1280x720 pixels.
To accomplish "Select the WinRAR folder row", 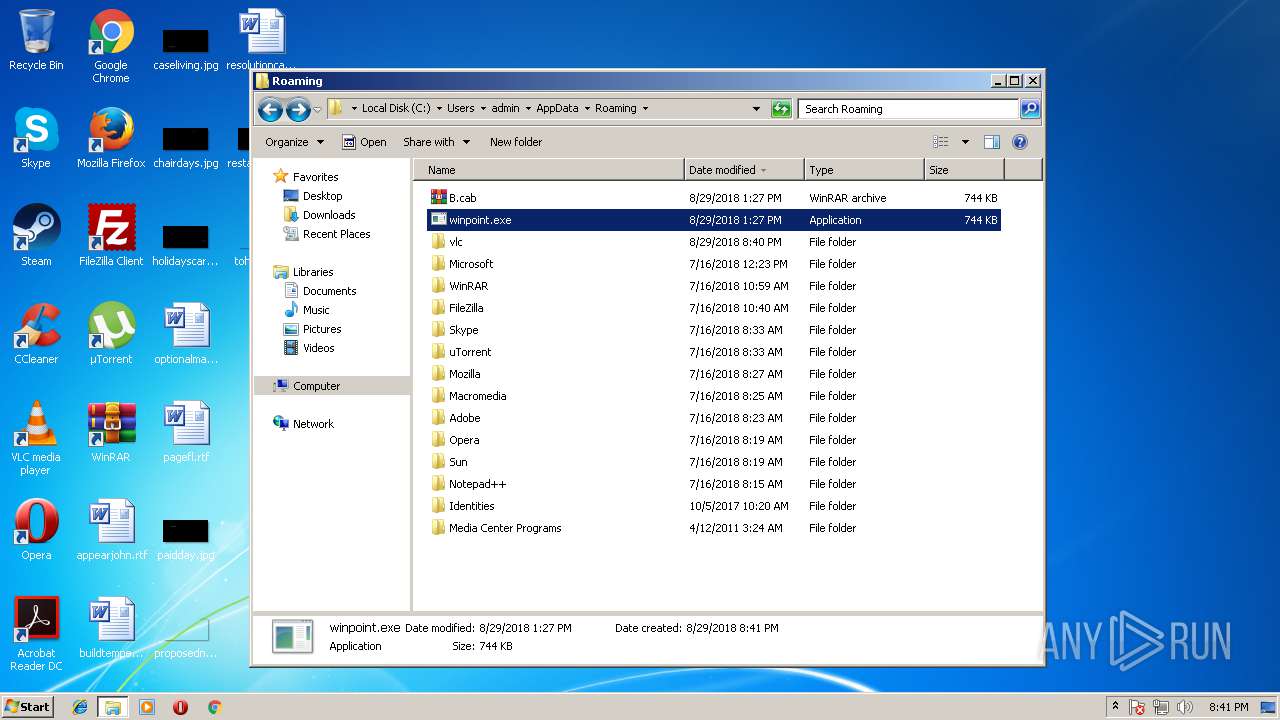I will coord(714,286).
